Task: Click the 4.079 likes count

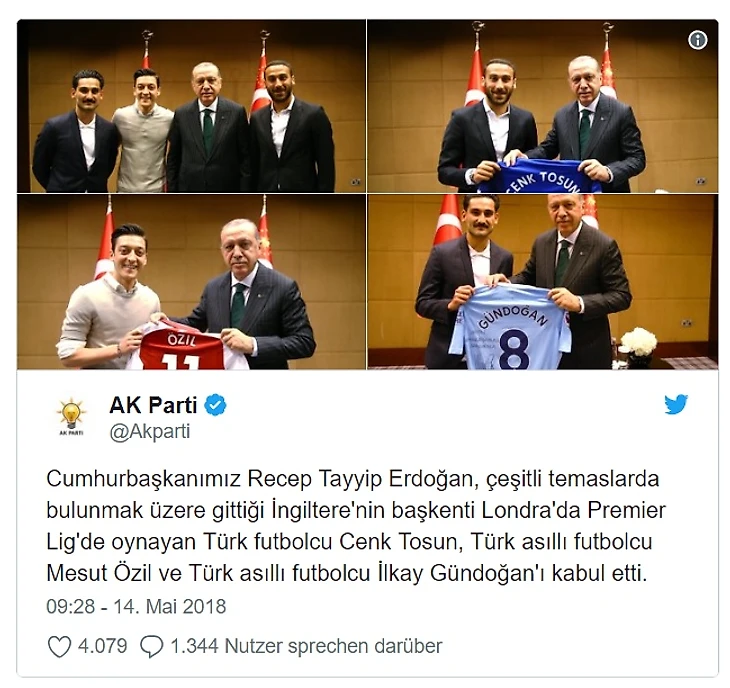Action: (x=102, y=646)
